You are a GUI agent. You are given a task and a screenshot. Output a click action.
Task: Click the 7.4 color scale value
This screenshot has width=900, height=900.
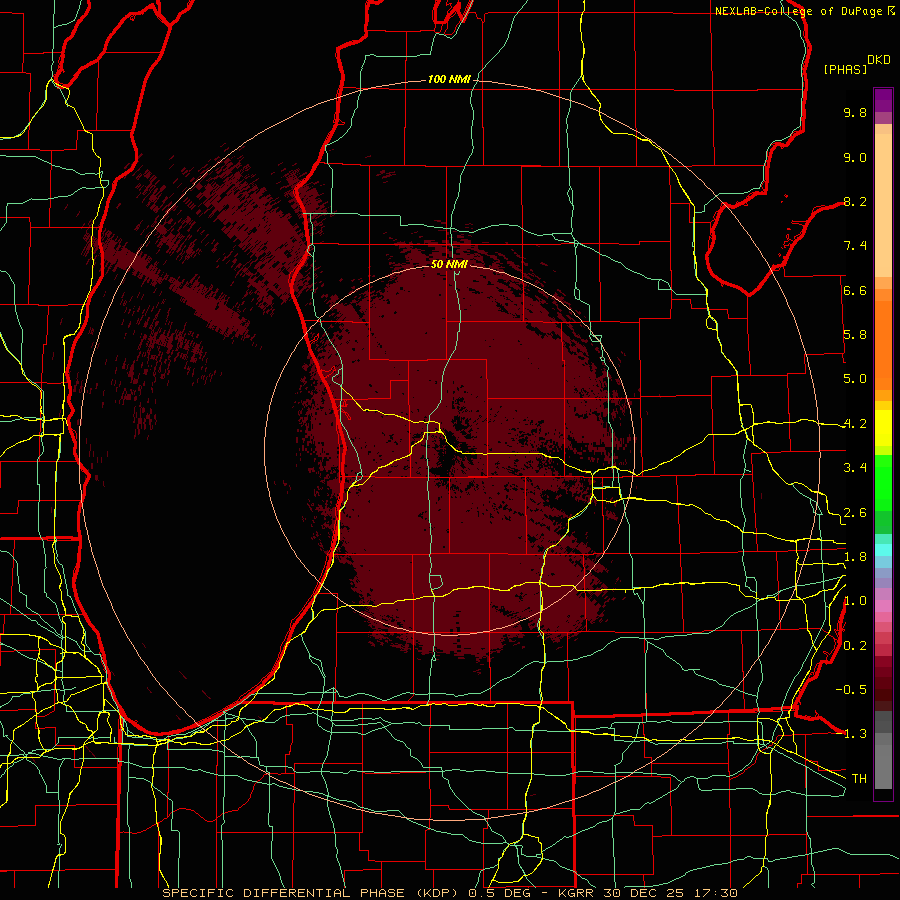(855, 246)
